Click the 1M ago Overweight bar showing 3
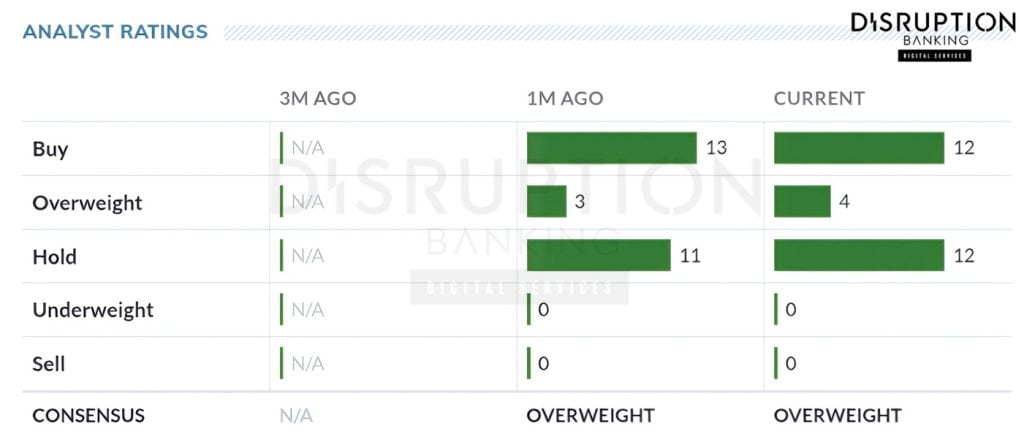 click(546, 201)
